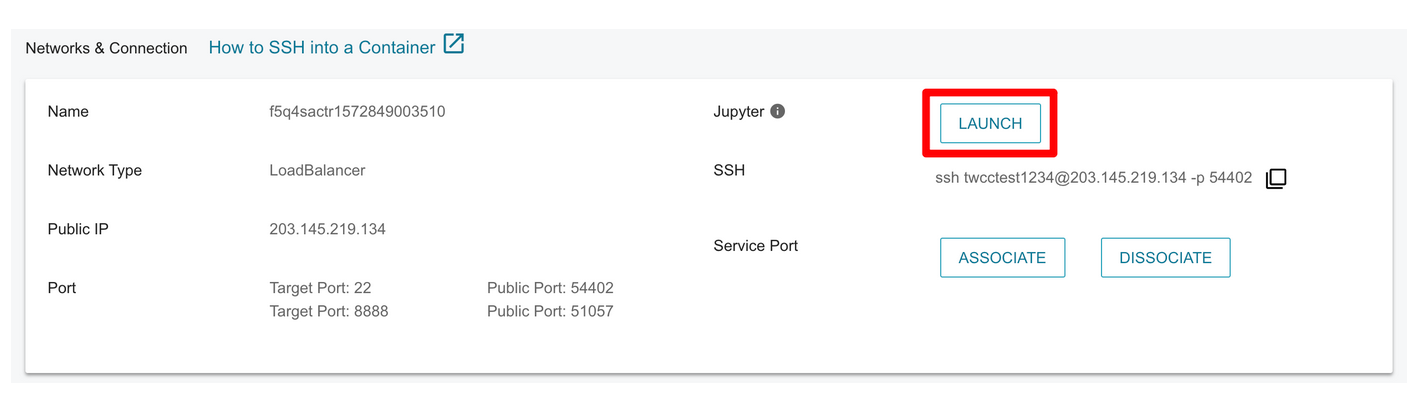This screenshot has width=1410, height=396.
Task: Copy the SSH command with copy icon
Action: [1275, 179]
